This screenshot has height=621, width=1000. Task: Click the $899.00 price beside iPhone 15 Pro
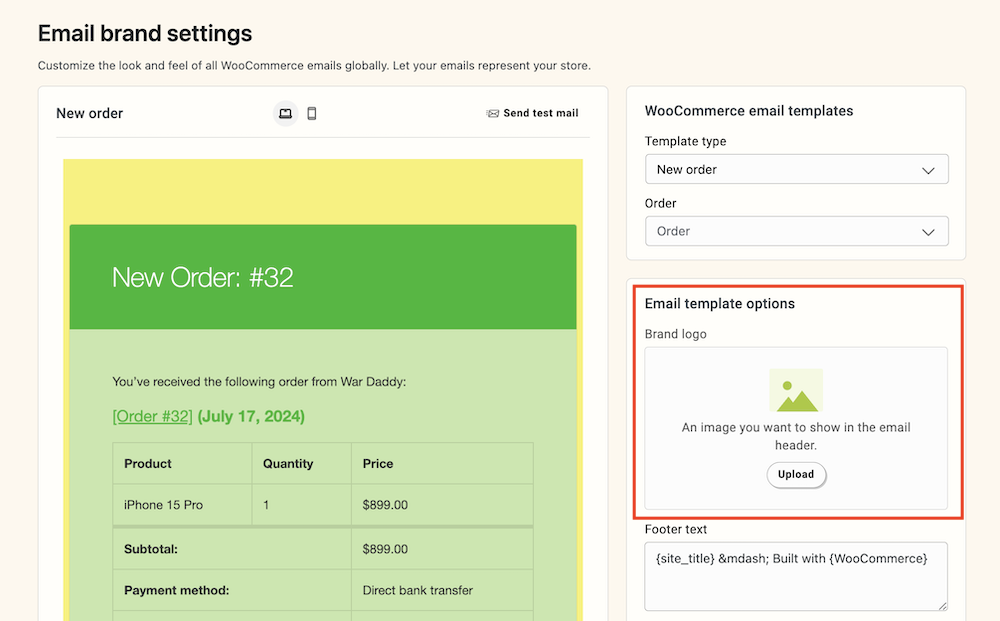pos(385,505)
